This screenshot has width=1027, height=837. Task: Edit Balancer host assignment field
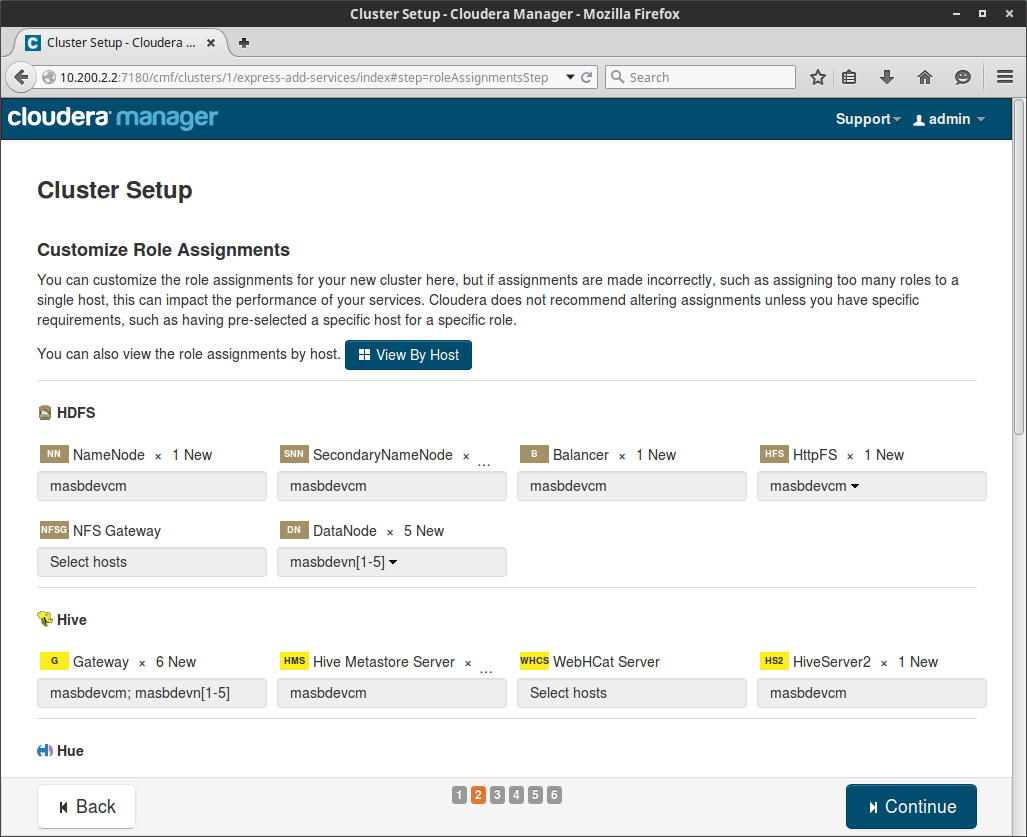631,486
